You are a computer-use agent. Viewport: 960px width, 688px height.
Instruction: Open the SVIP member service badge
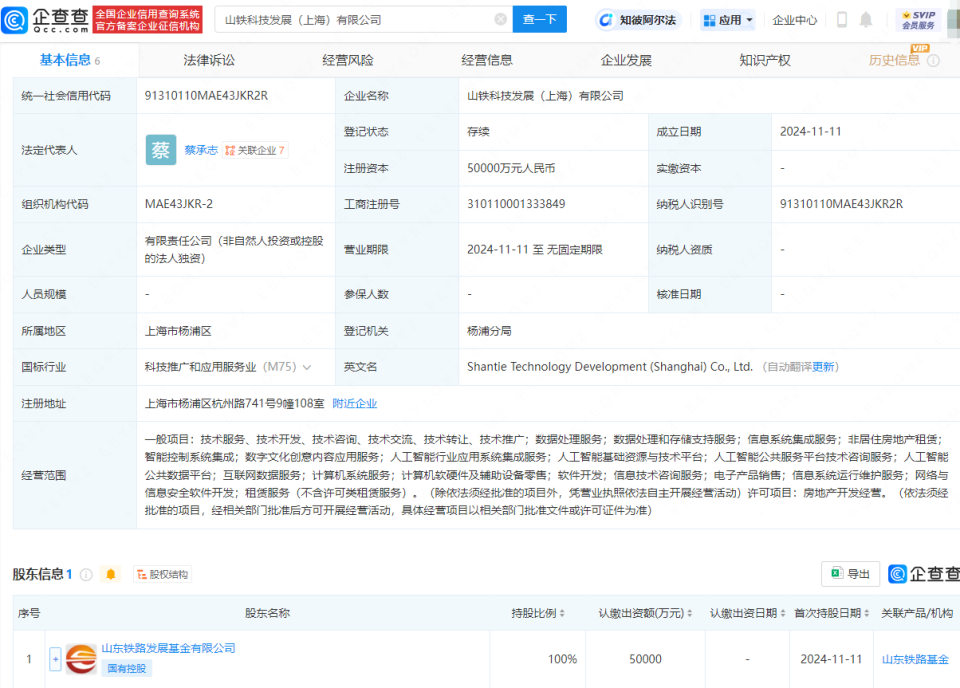pos(918,20)
